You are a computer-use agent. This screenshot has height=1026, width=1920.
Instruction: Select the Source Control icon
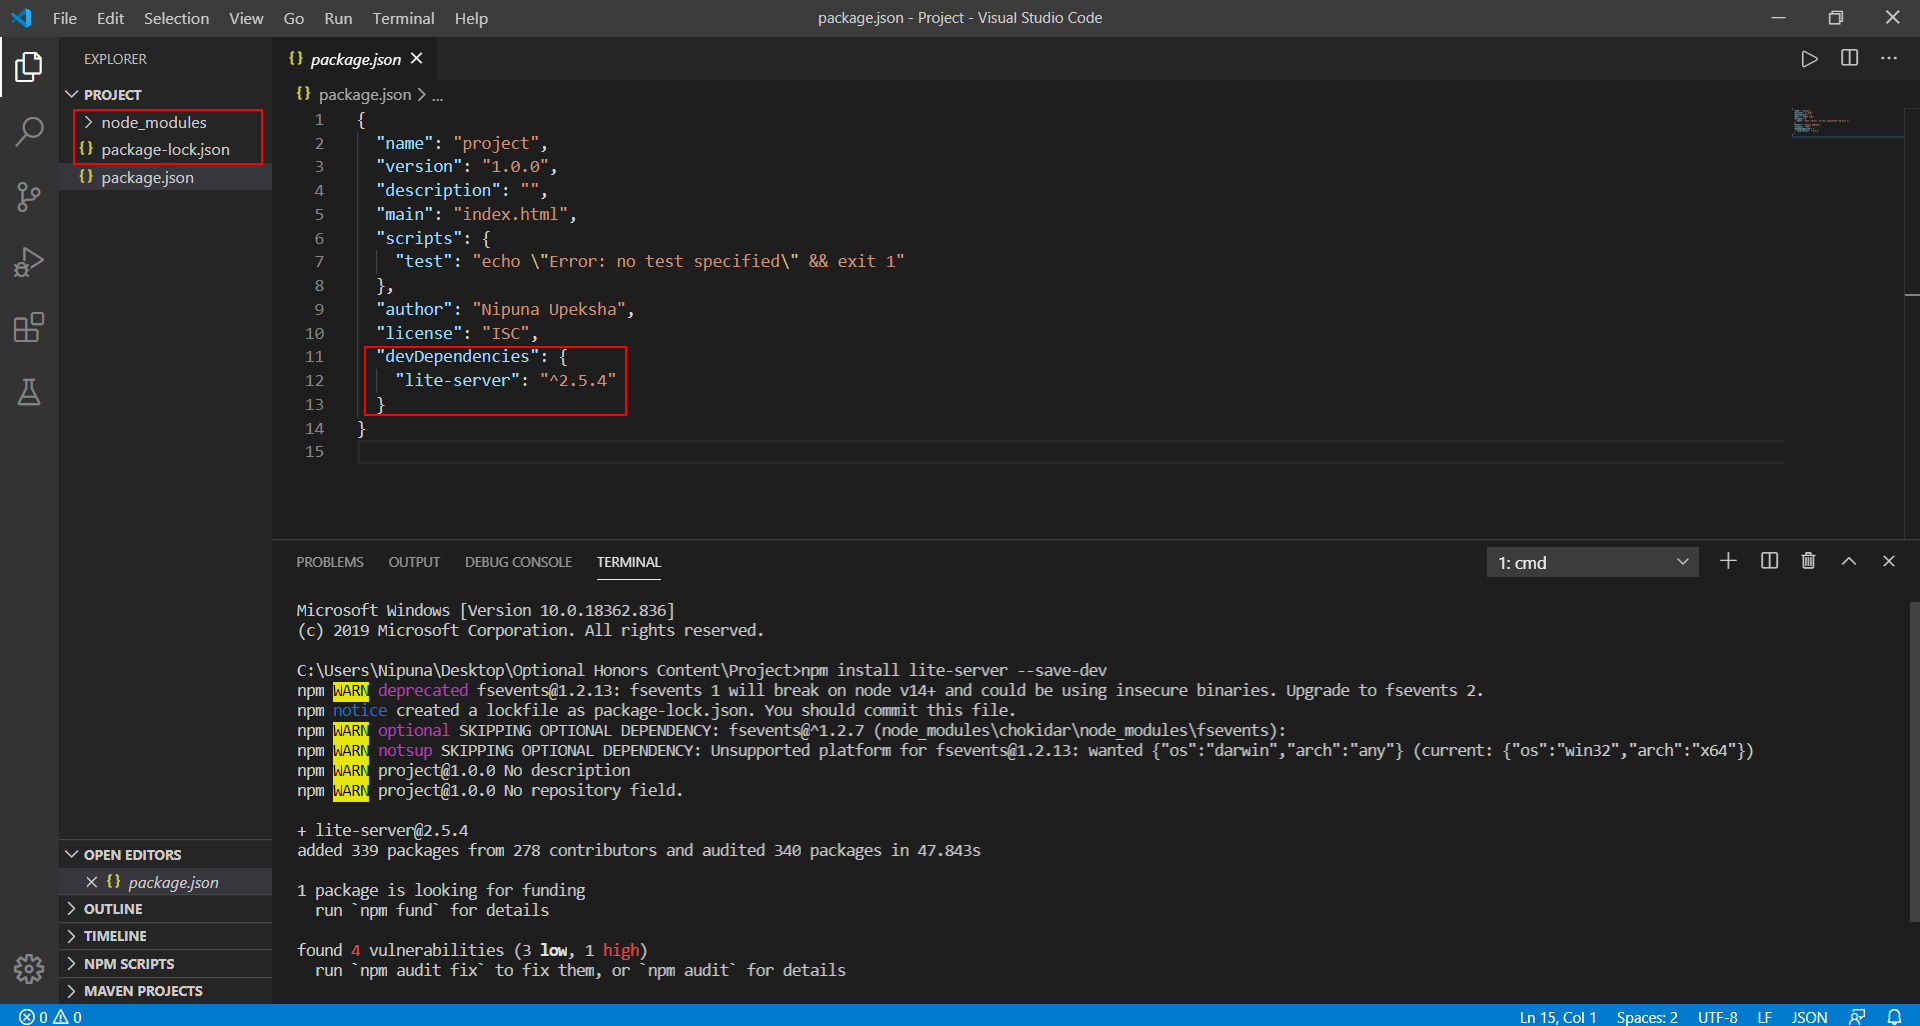click(29, 196)
